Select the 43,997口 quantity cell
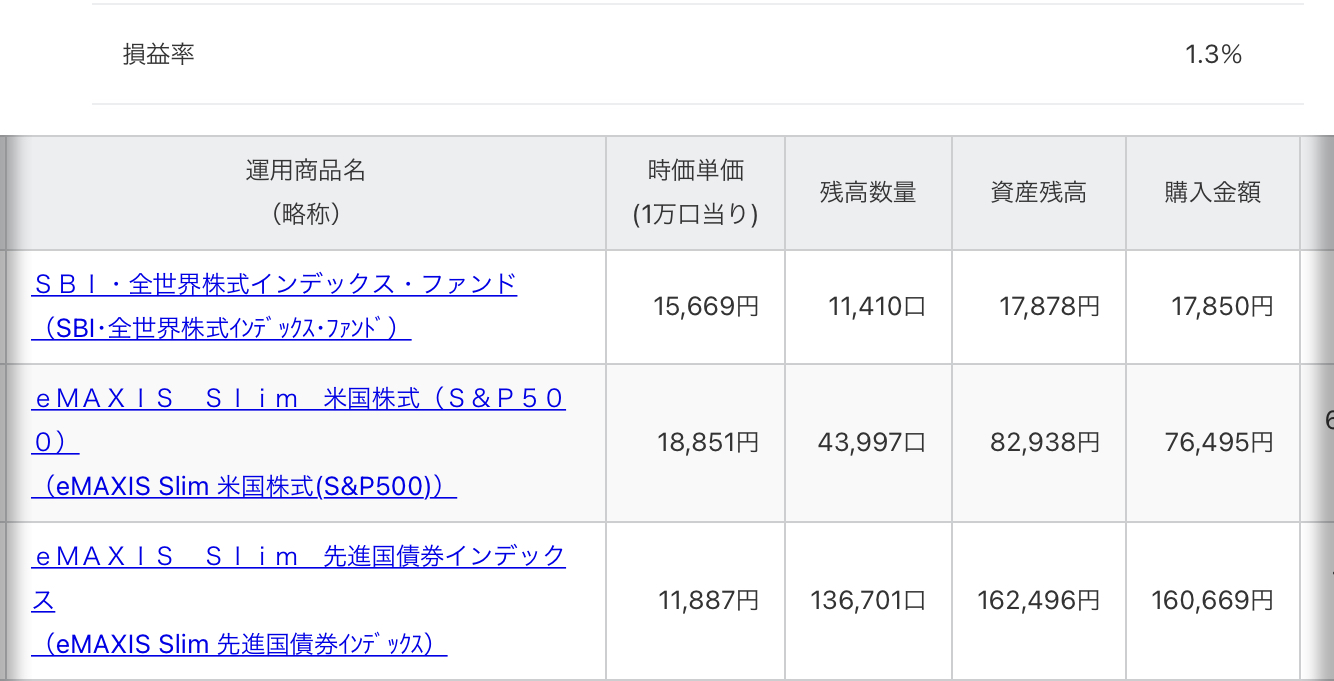1334x681 pixels. pyautogui.click(x=868, y=443)
